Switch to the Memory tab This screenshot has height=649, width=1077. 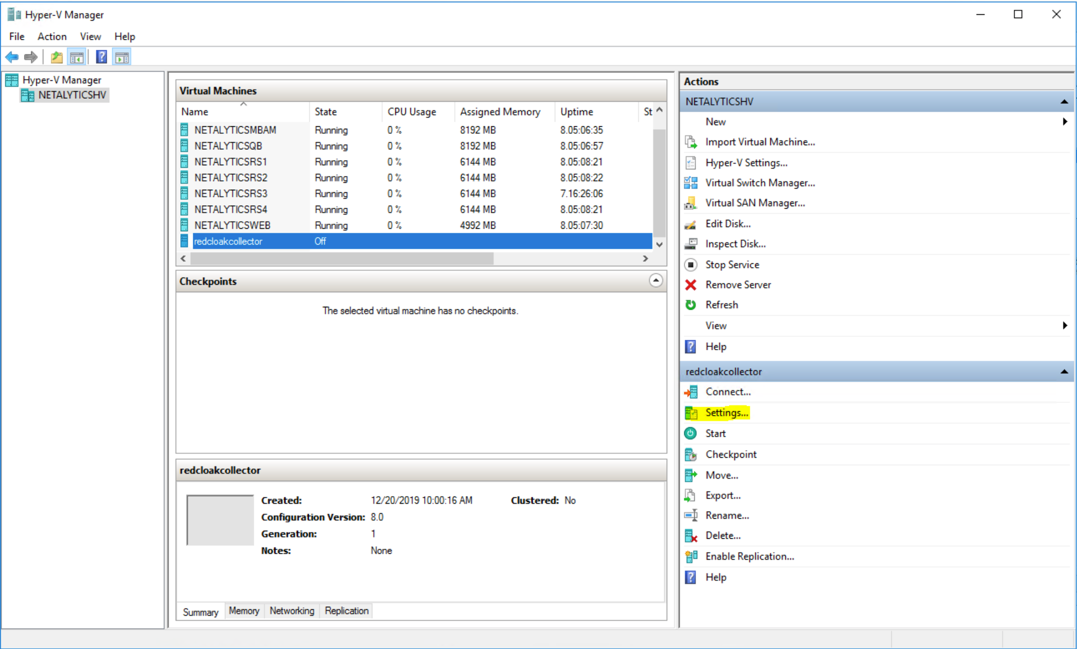[244, 611]
